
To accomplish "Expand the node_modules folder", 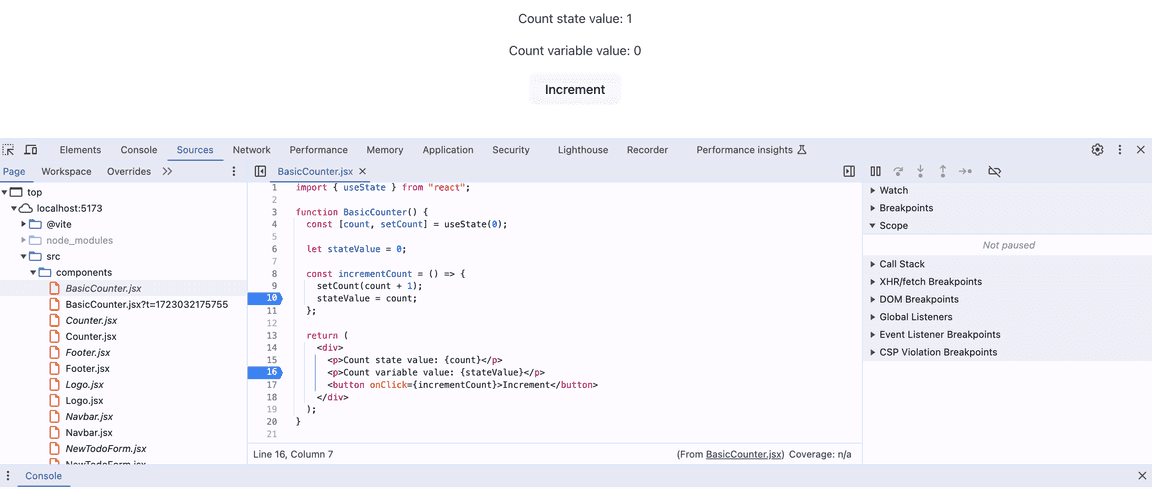I will 24,240.
